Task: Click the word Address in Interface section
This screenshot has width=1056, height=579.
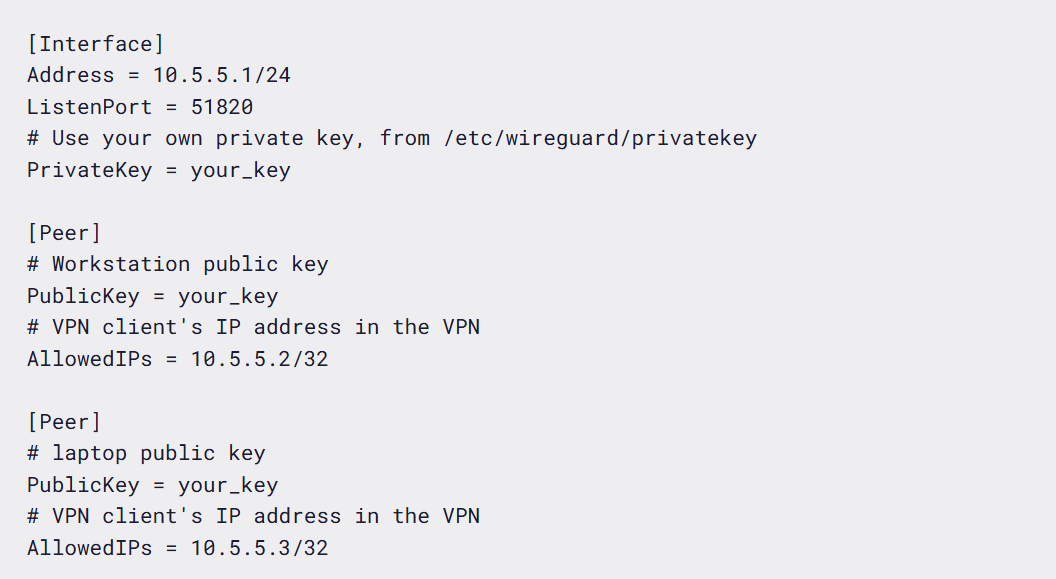Action: (x=71, y=75)
